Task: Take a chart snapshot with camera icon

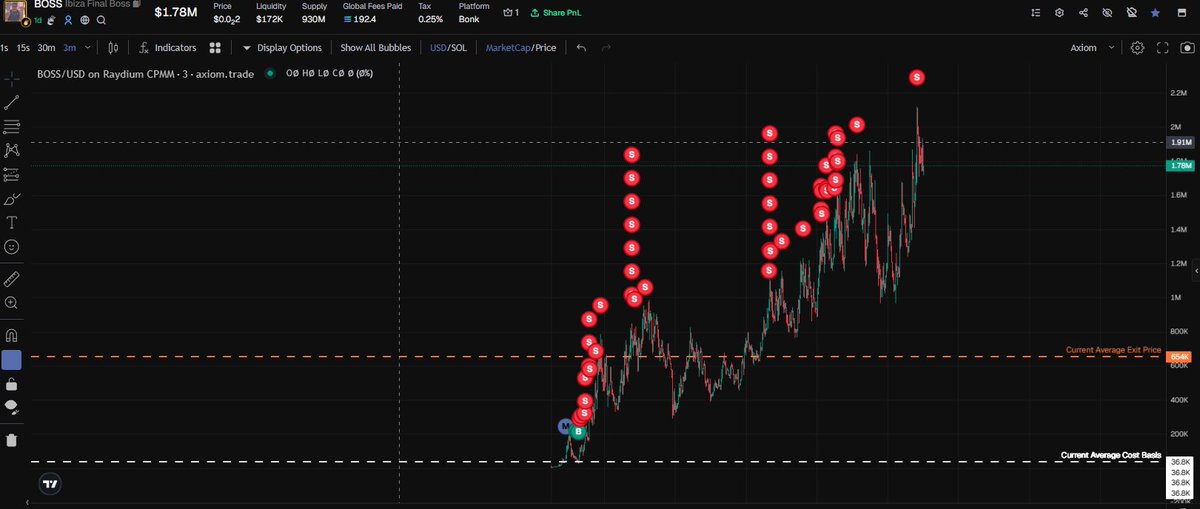Action: click(x=1187, y=47)
